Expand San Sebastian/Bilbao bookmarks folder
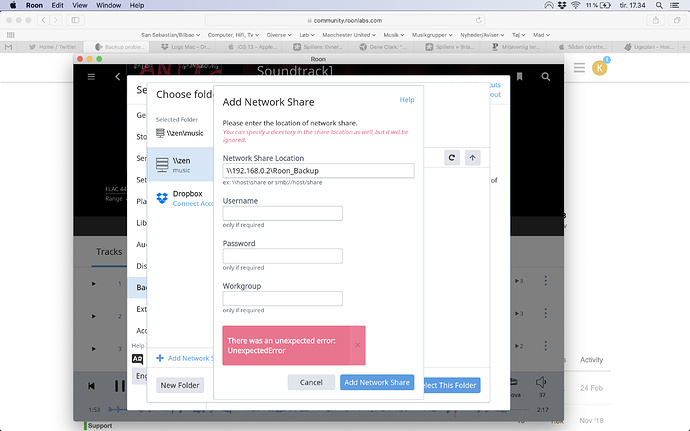Image resolution: width=690 pixels, height=431 pixels. 170,35
